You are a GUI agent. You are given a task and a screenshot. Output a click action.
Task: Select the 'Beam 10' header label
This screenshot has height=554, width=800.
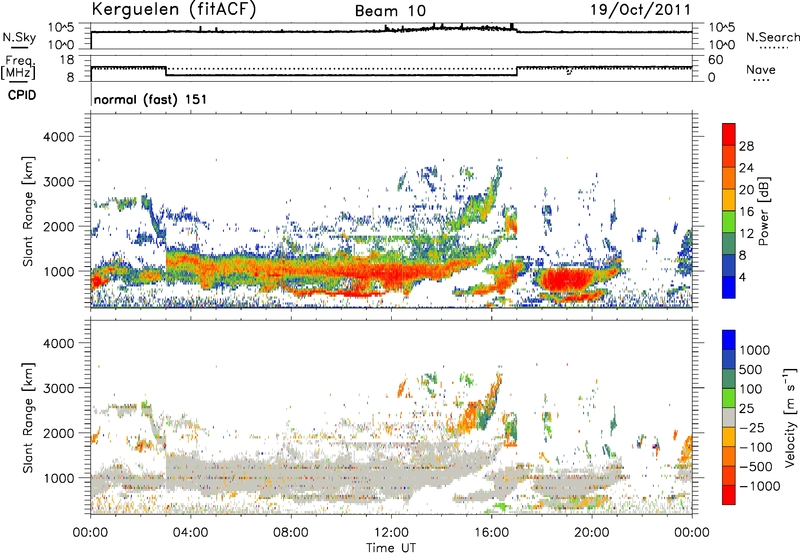[x=390, y=11]
